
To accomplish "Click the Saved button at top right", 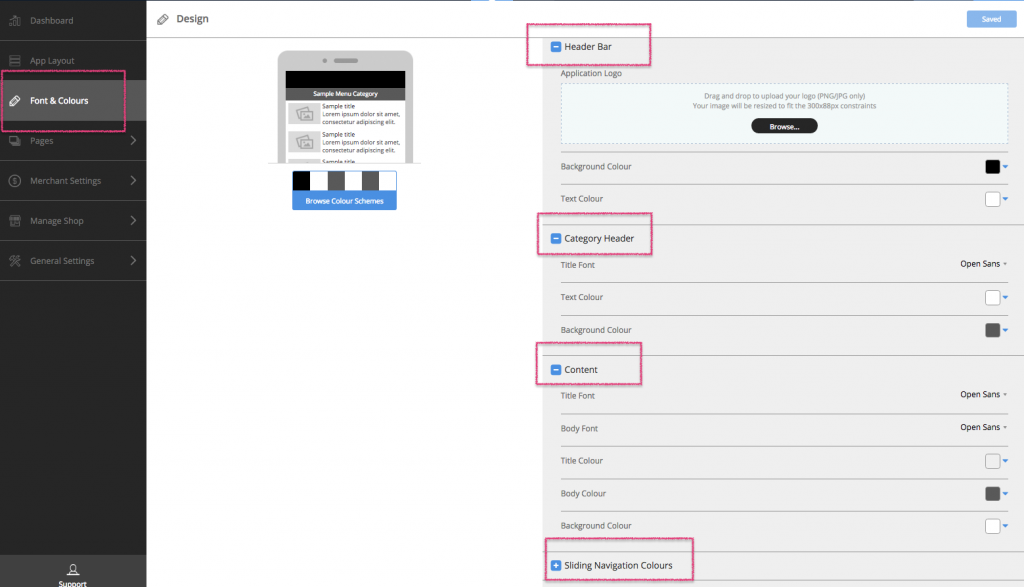I will pos(990,18).
